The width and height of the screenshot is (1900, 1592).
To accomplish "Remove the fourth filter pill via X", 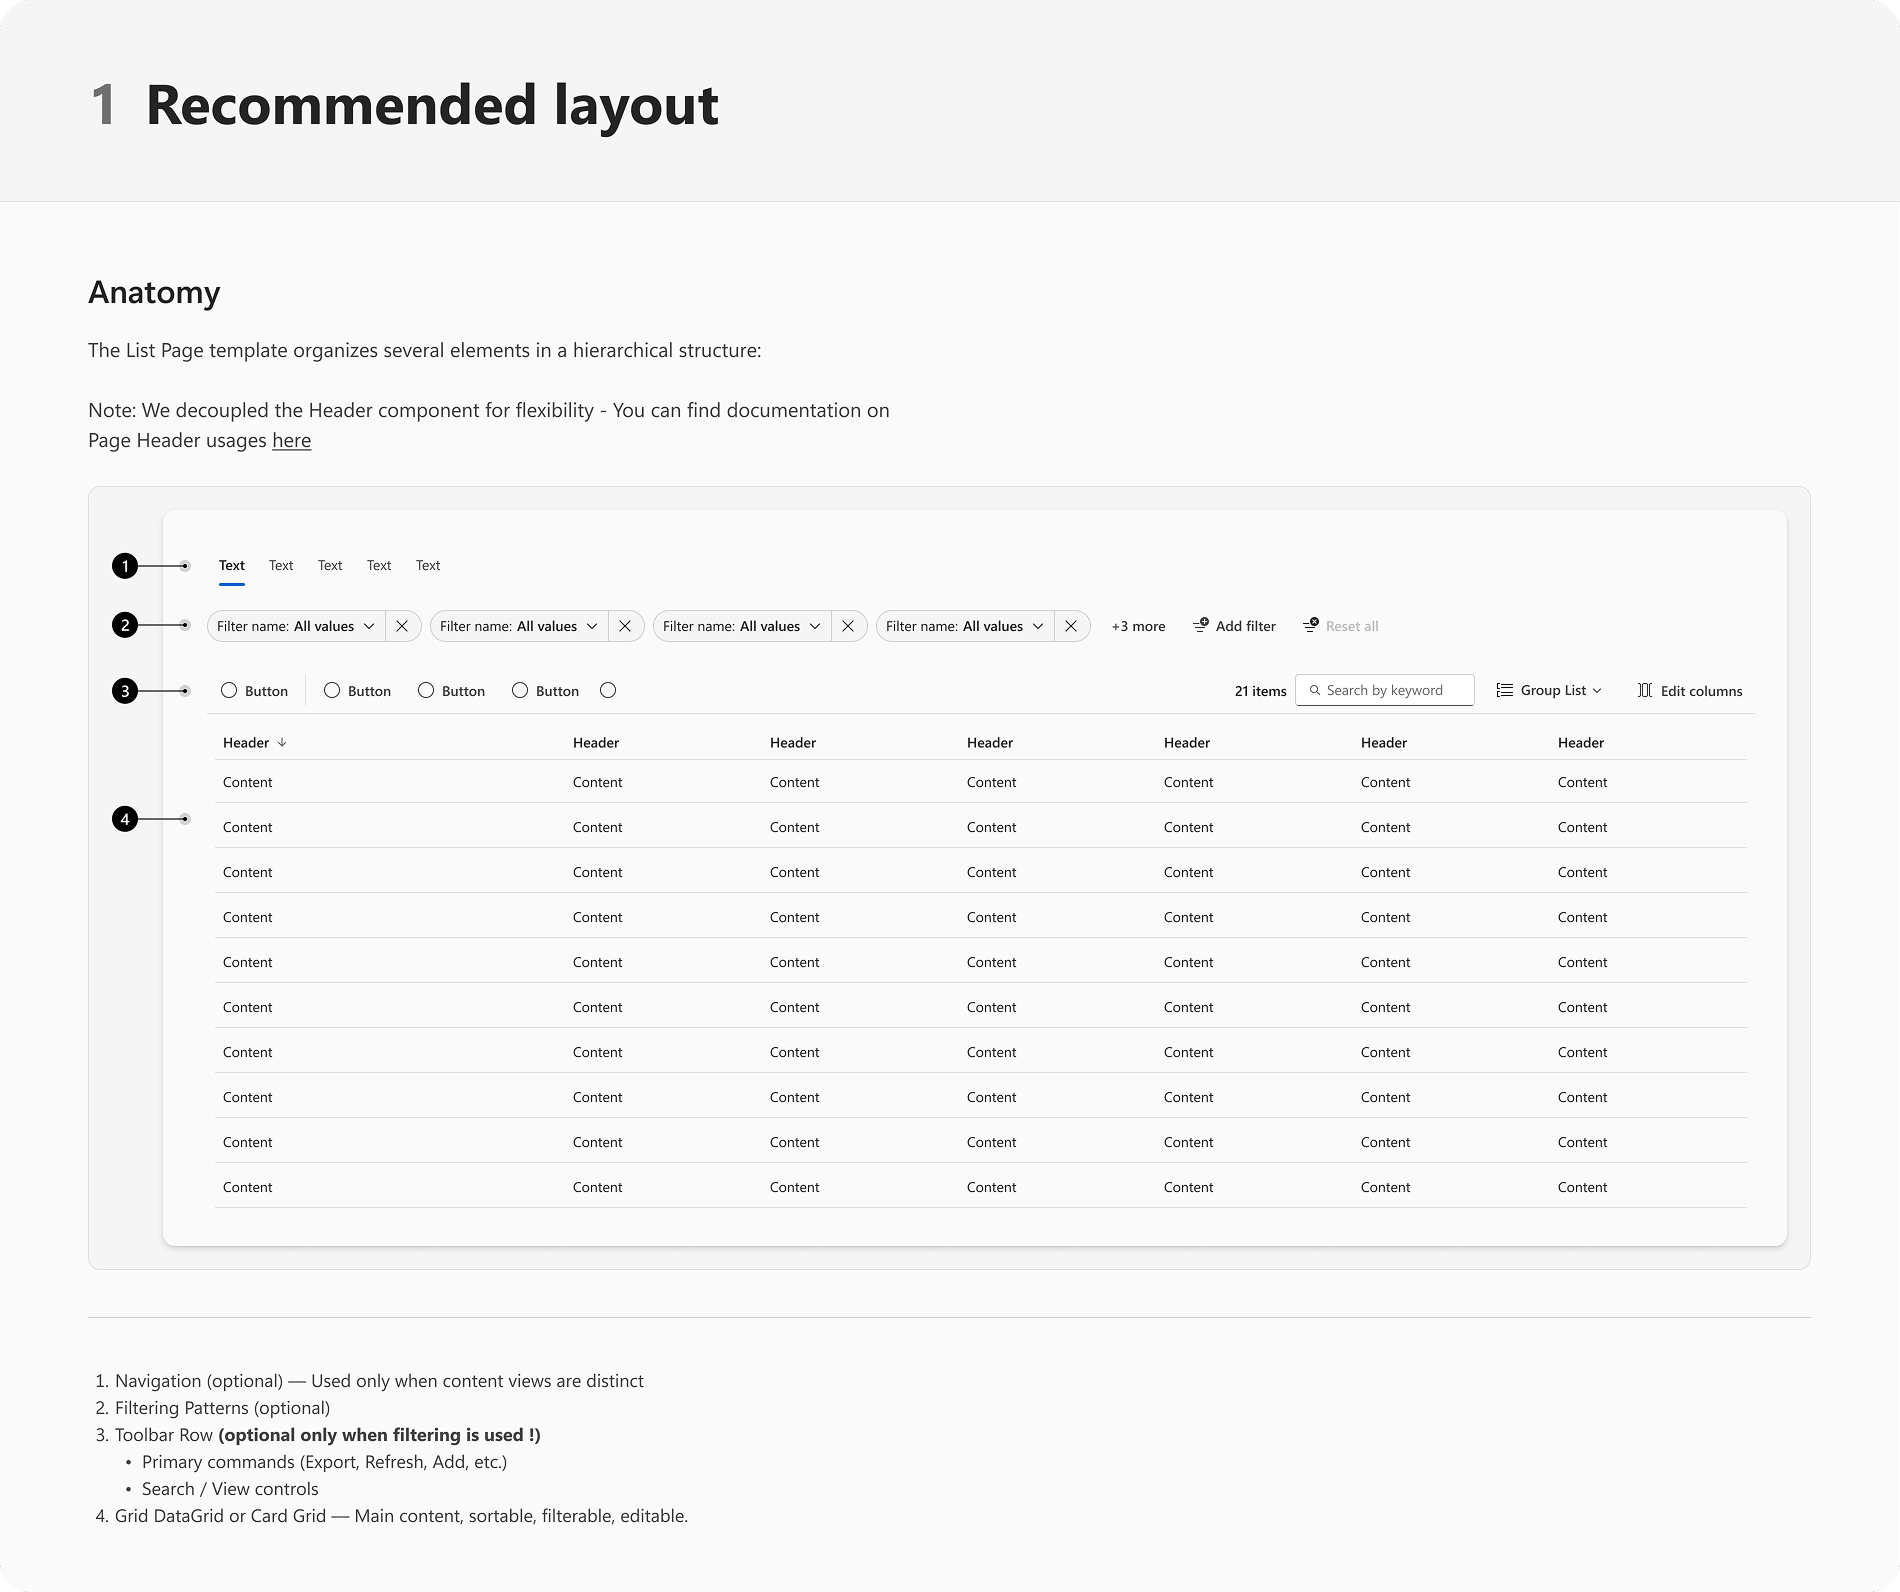I will point(1071,626).
